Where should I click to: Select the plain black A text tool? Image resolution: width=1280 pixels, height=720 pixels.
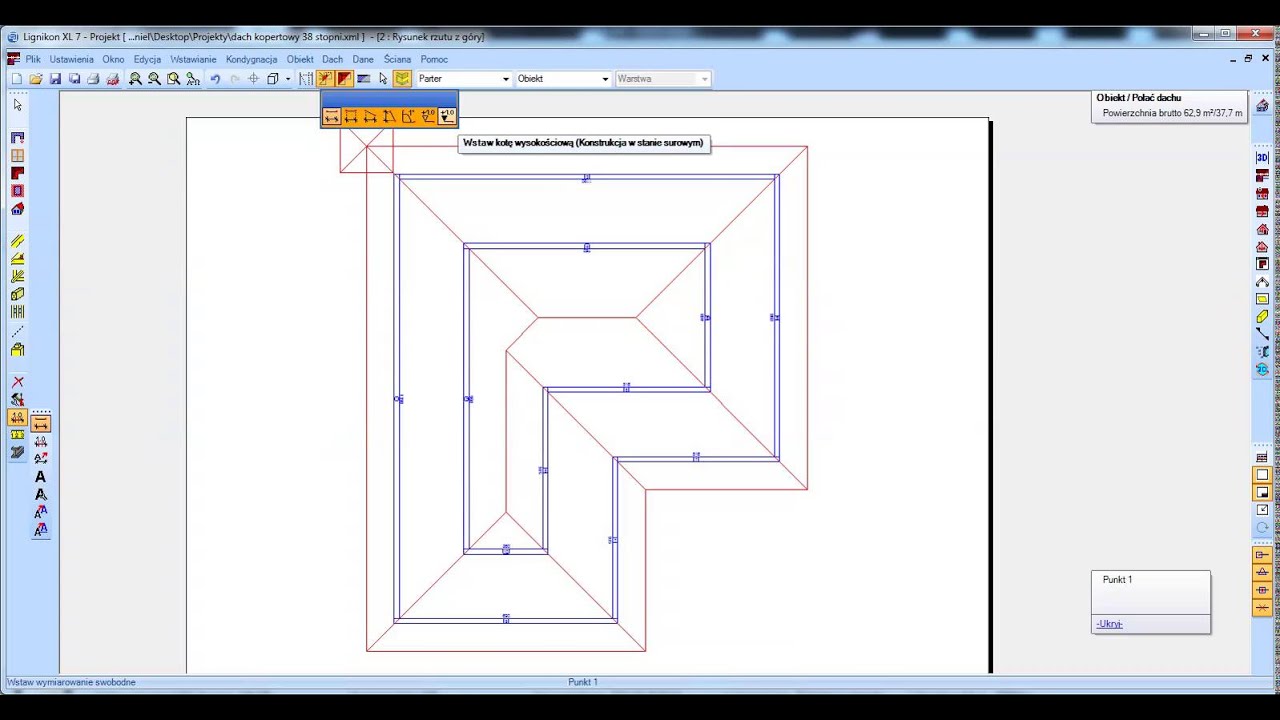click(x=41, y=477)
